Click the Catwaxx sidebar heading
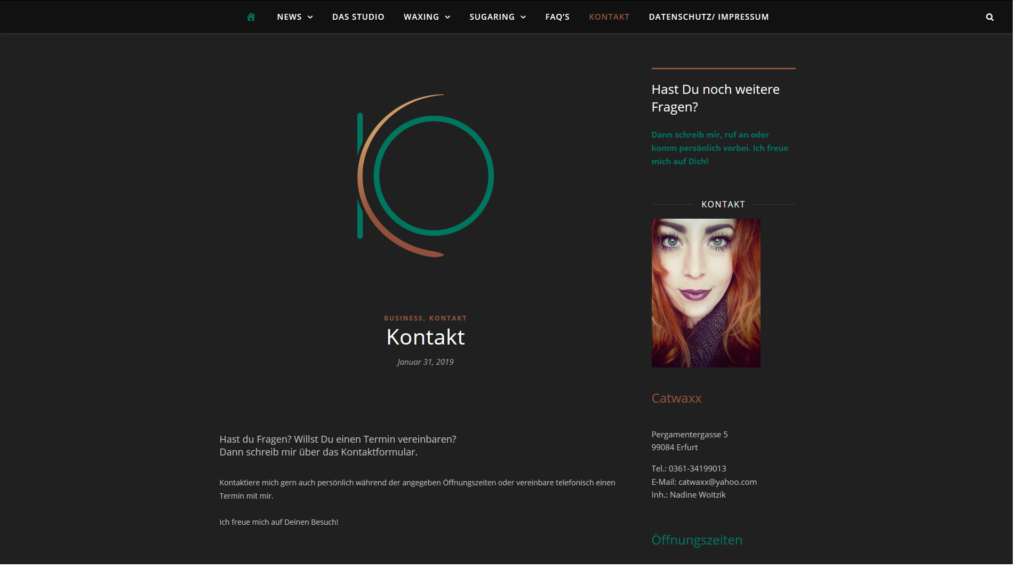Viewport: 1024px width, 576px height. click(676, 398)
